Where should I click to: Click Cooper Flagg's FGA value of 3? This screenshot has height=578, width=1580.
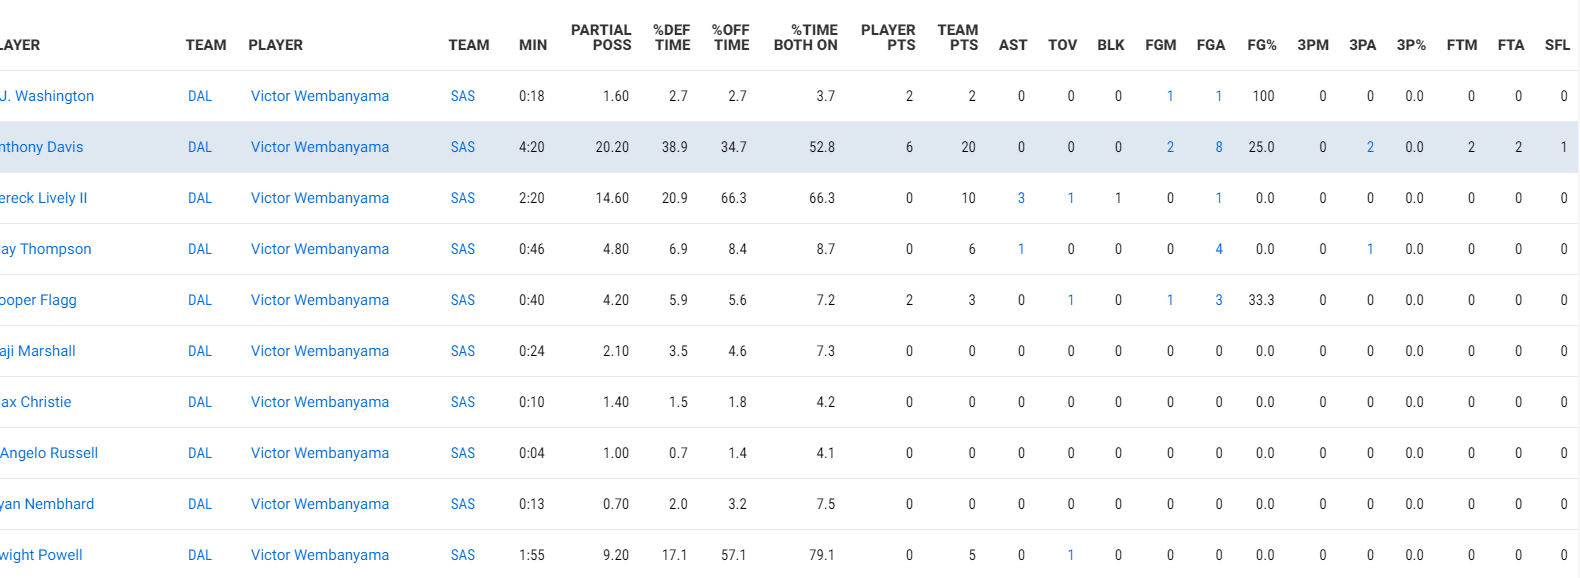point(1219,300)
